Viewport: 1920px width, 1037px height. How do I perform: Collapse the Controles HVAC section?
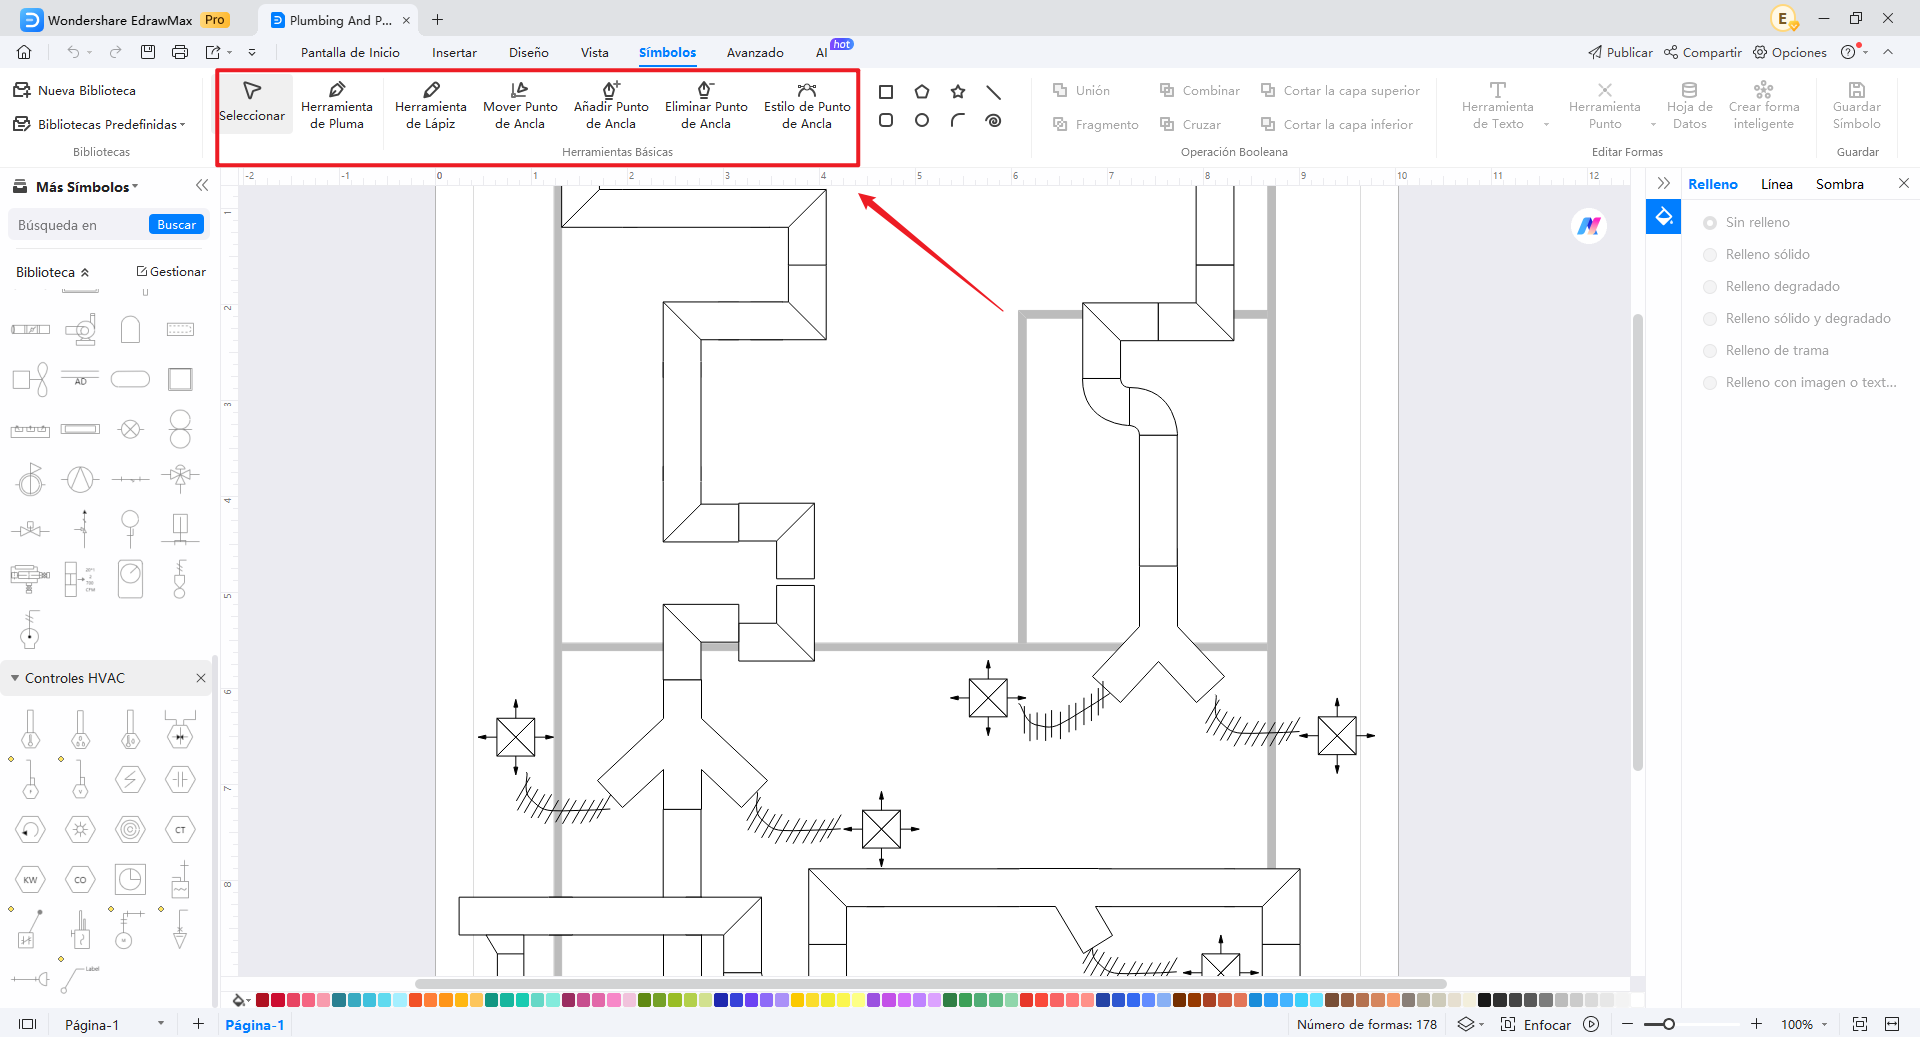click(x=15, y=678)
